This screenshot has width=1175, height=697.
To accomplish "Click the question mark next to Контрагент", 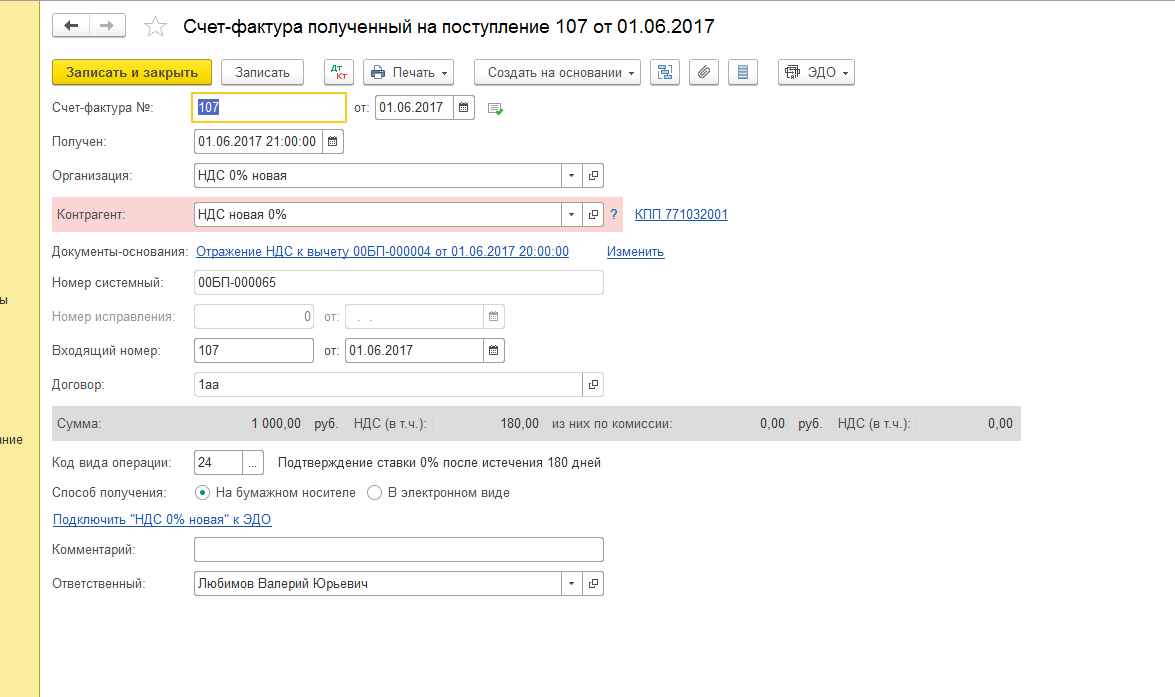I will [x=613, y=215].
